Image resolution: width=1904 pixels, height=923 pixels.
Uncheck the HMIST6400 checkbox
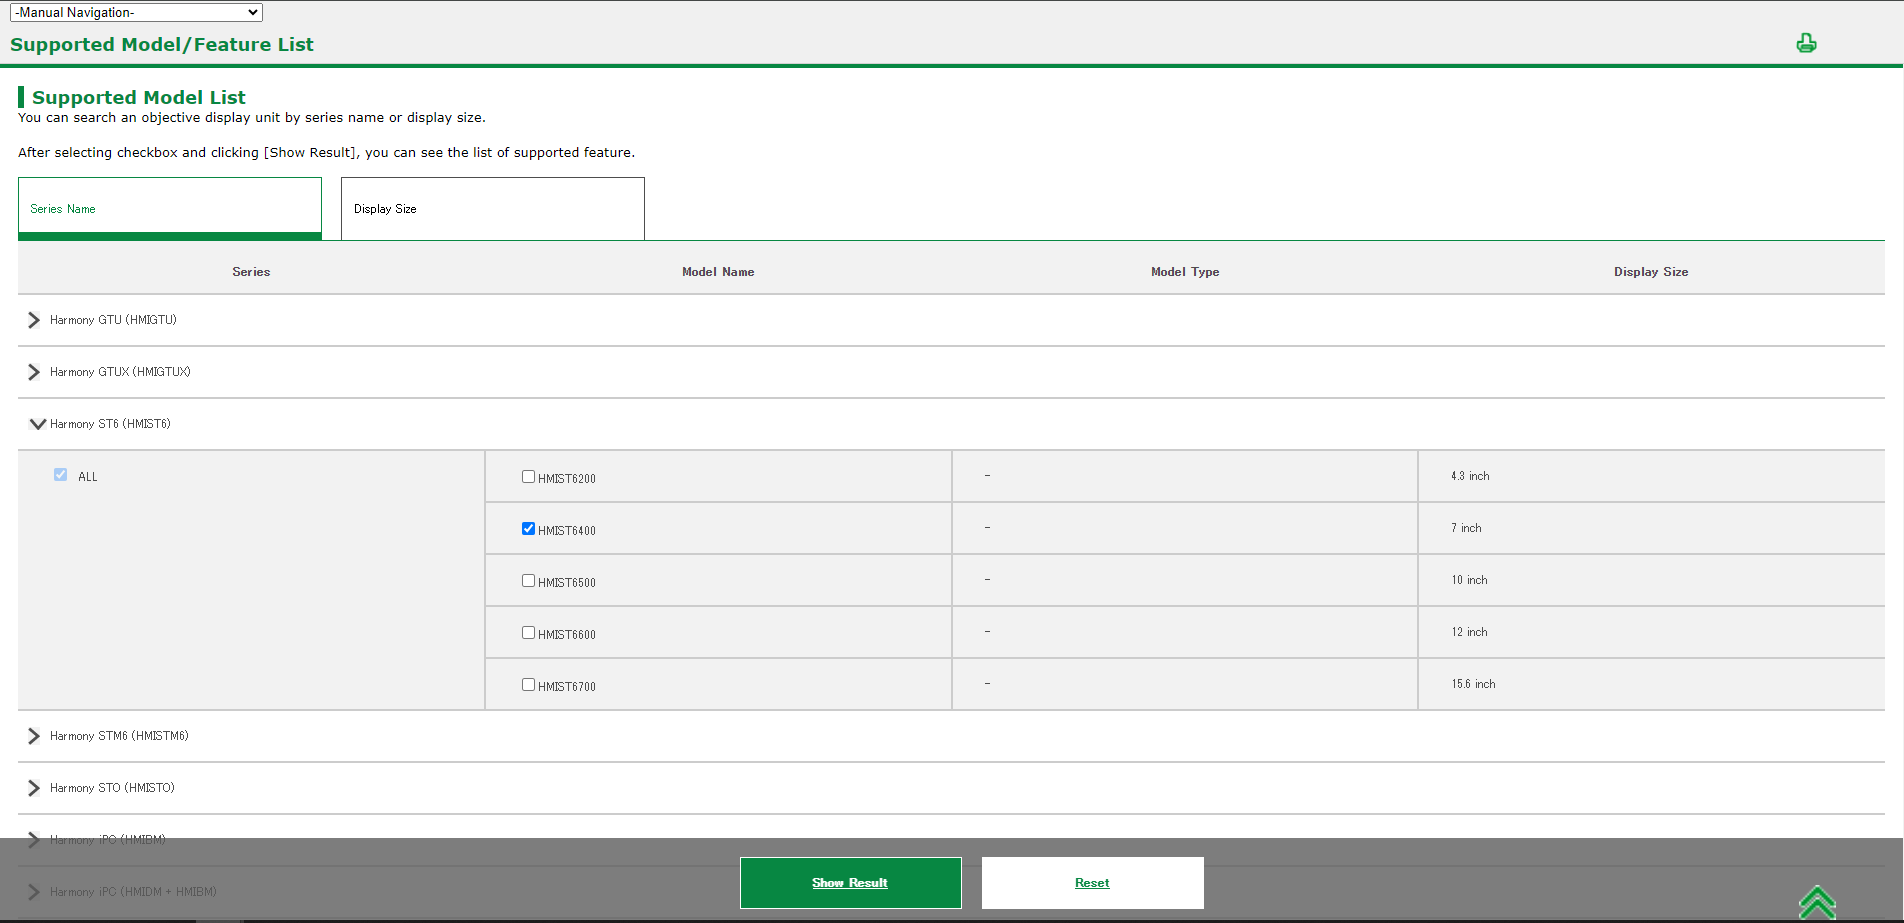[x=528, y=529]
